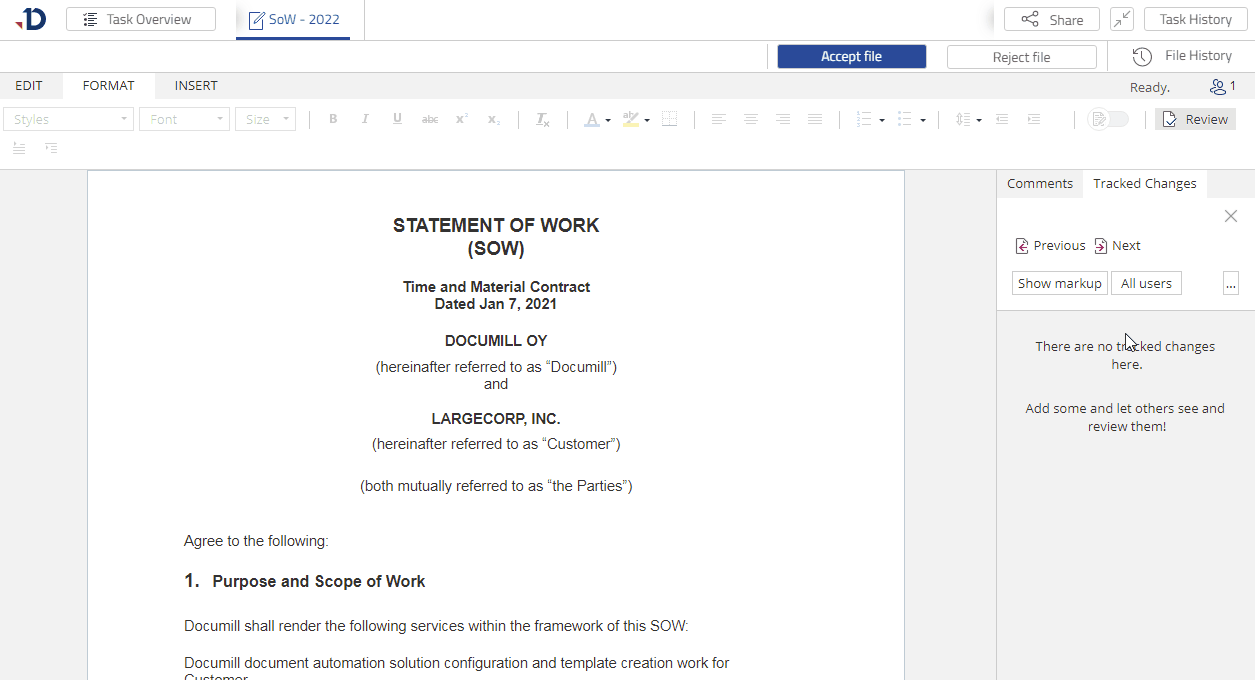This screenshot has width=1255, height=680.
Task: Toggle the track changes switch
Action: tap(1108, 119)
